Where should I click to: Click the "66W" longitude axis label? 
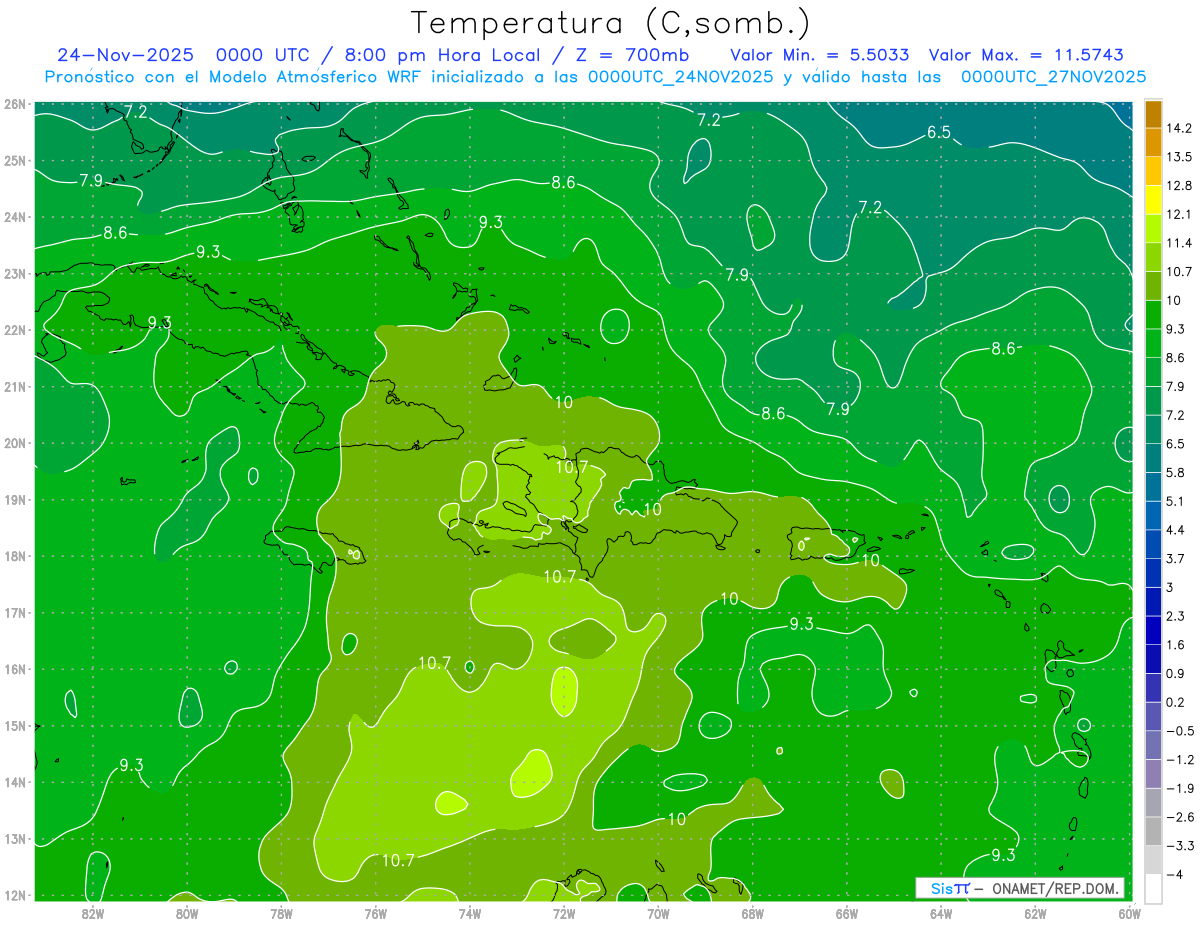click(x=847, y=913)
